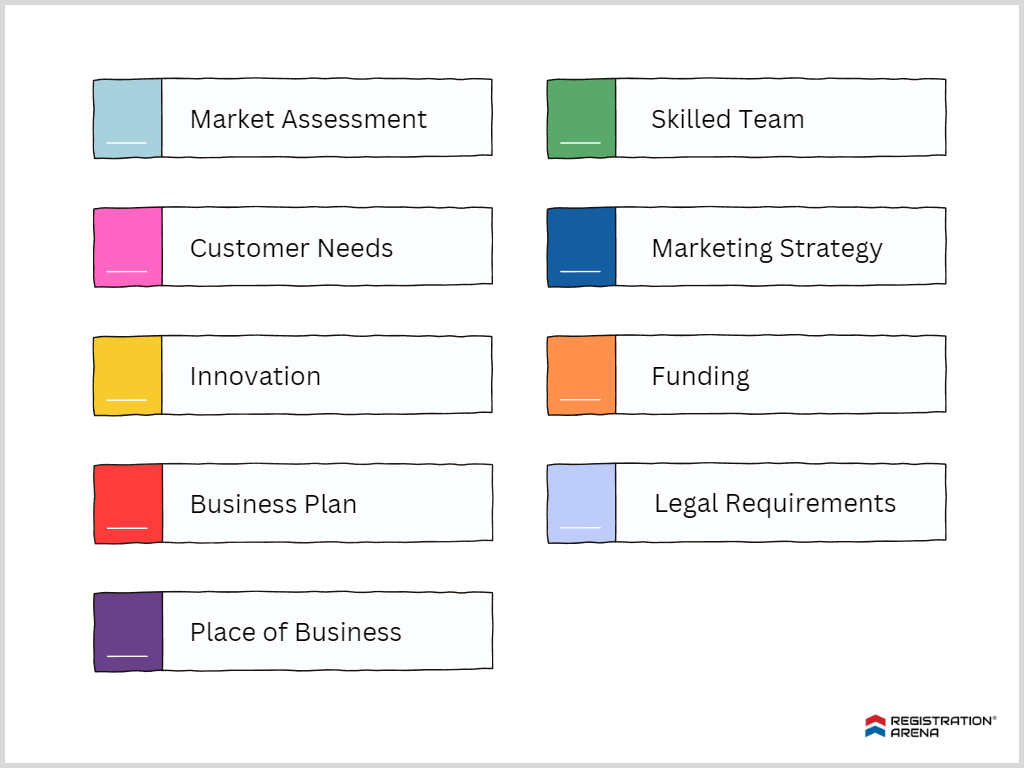Click the Skilled Team text box
Screen dimensions: 1024x768
(727, 119)
